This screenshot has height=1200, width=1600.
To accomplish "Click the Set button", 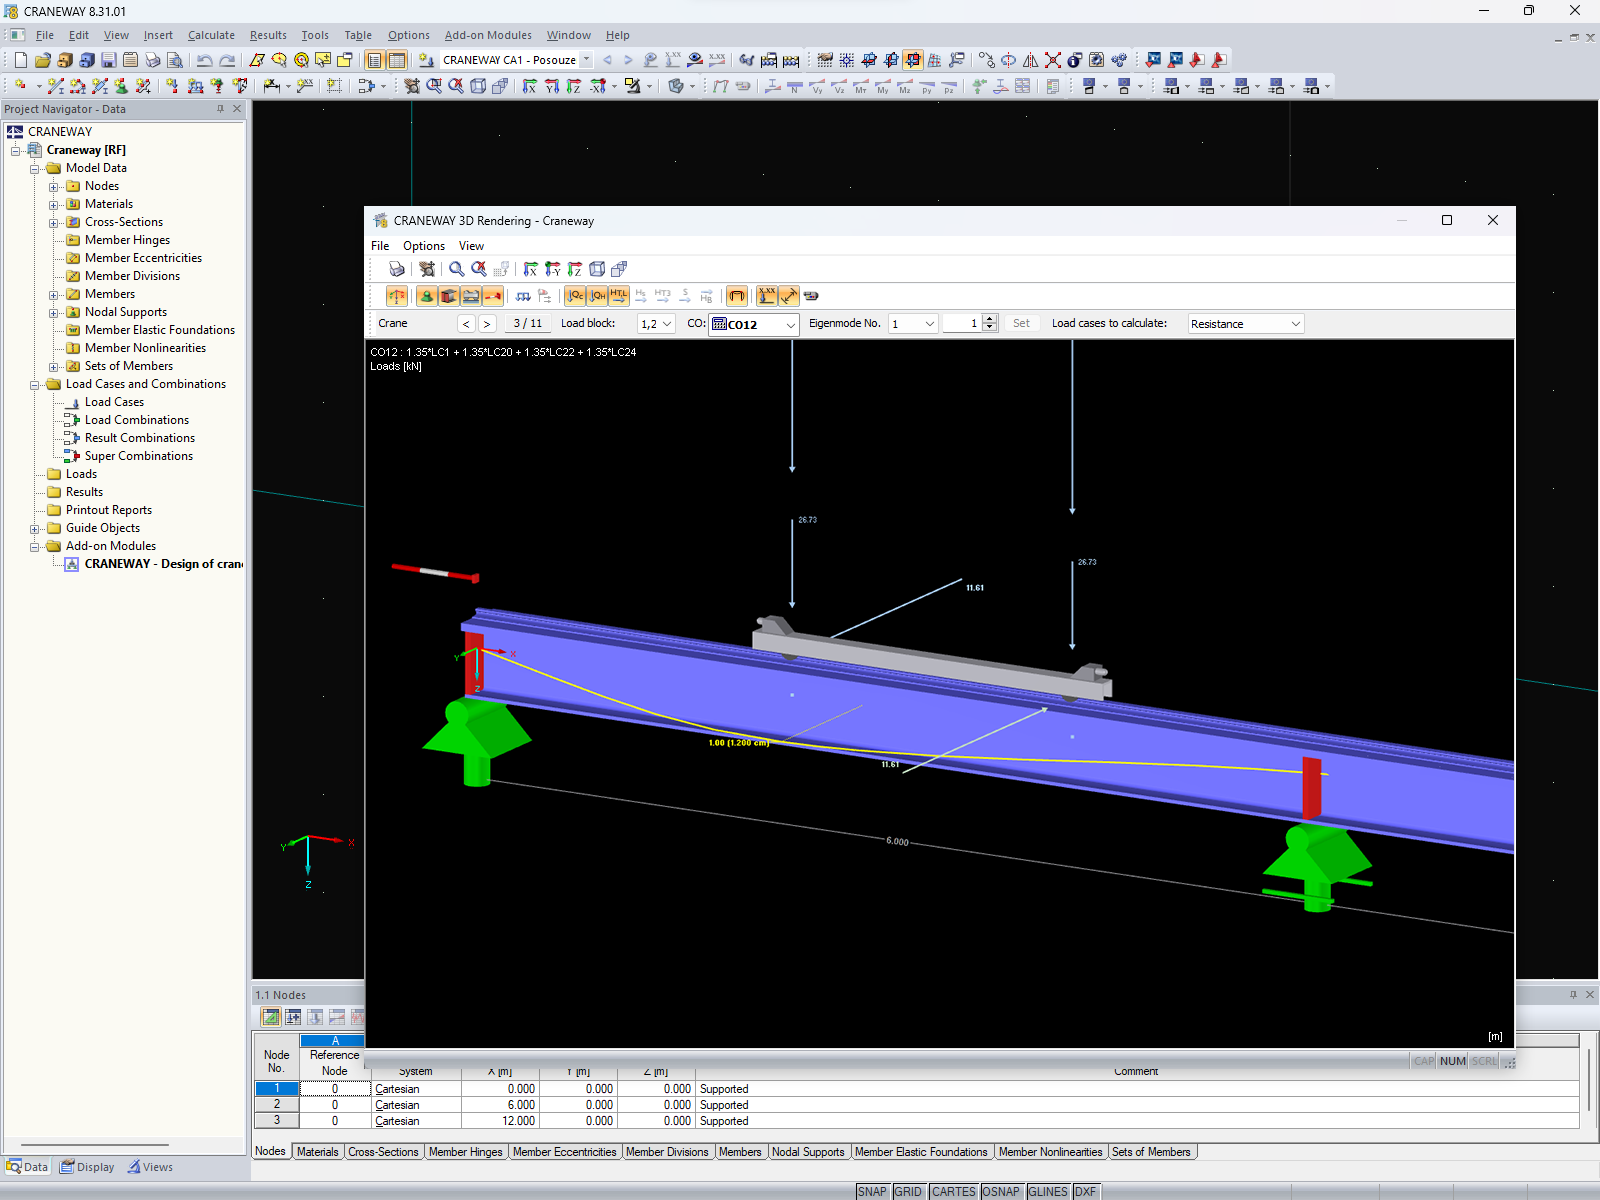I will (1021, 324).
